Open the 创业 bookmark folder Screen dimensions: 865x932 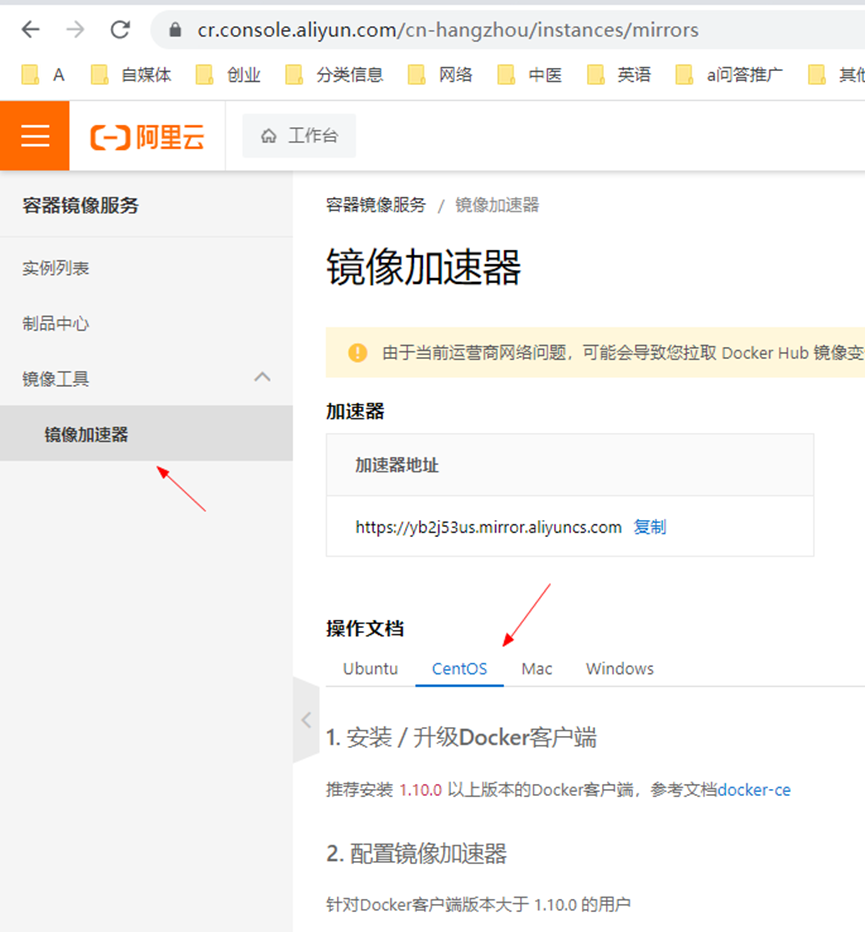pyautogui.click(x=228, y=75)
